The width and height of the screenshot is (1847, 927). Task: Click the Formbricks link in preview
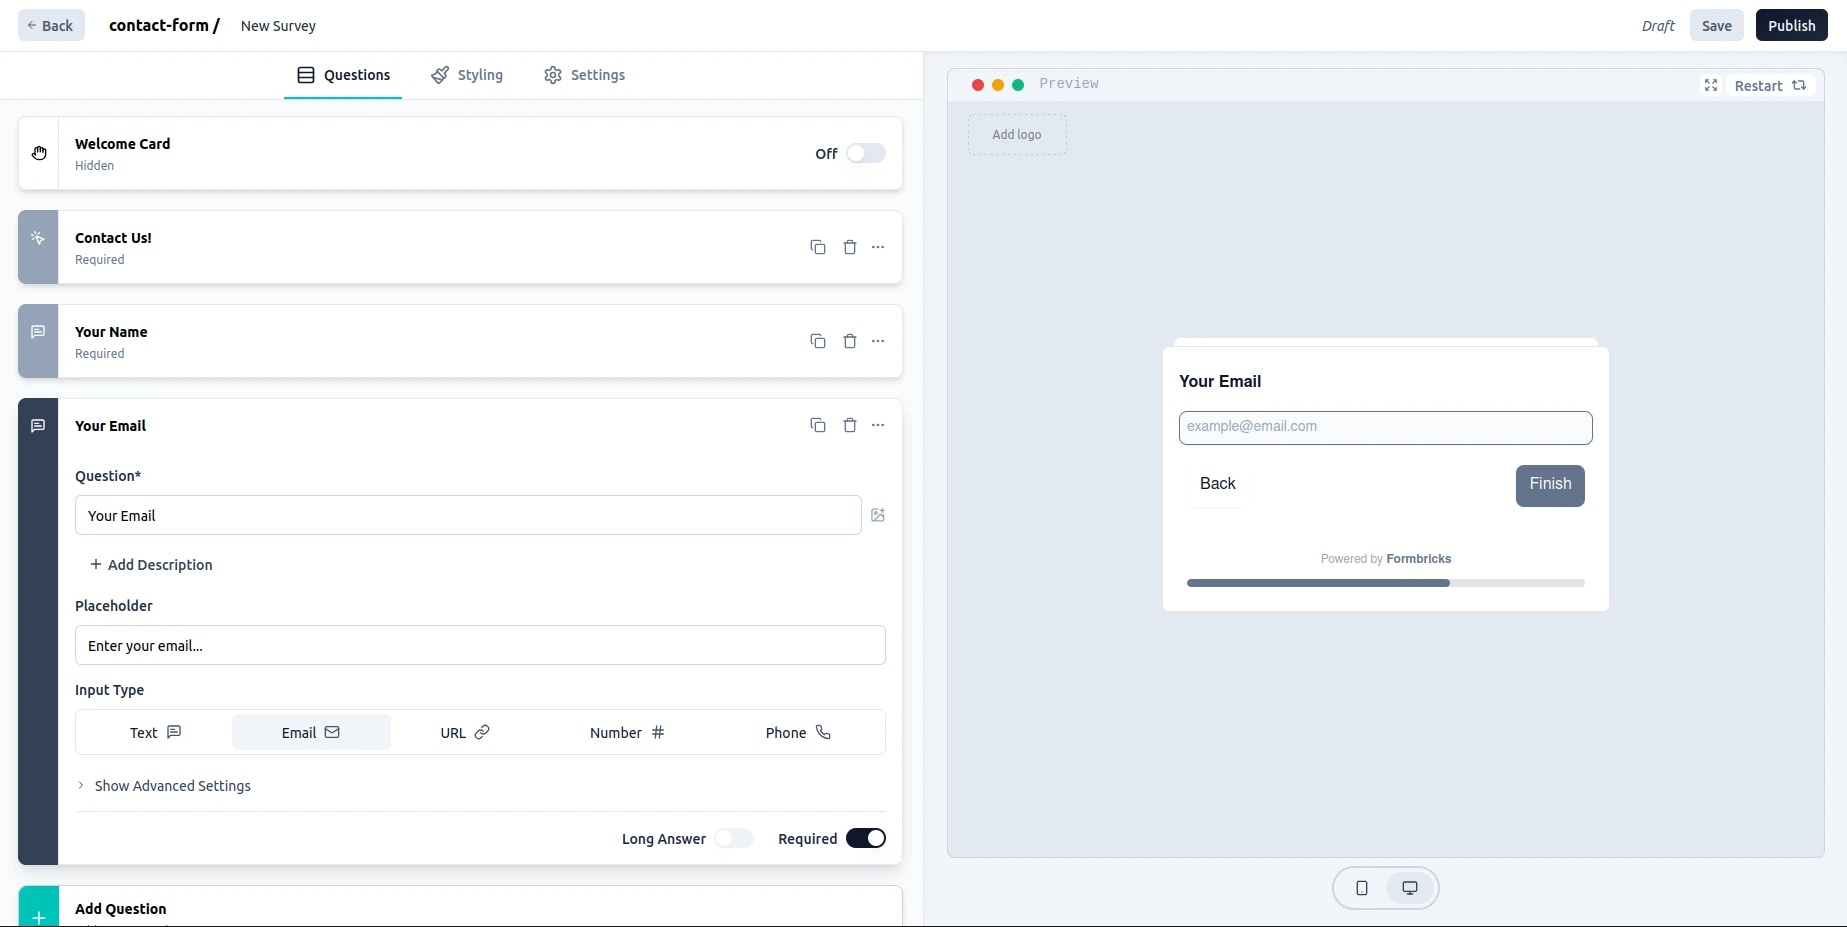tap(1418, 559)
